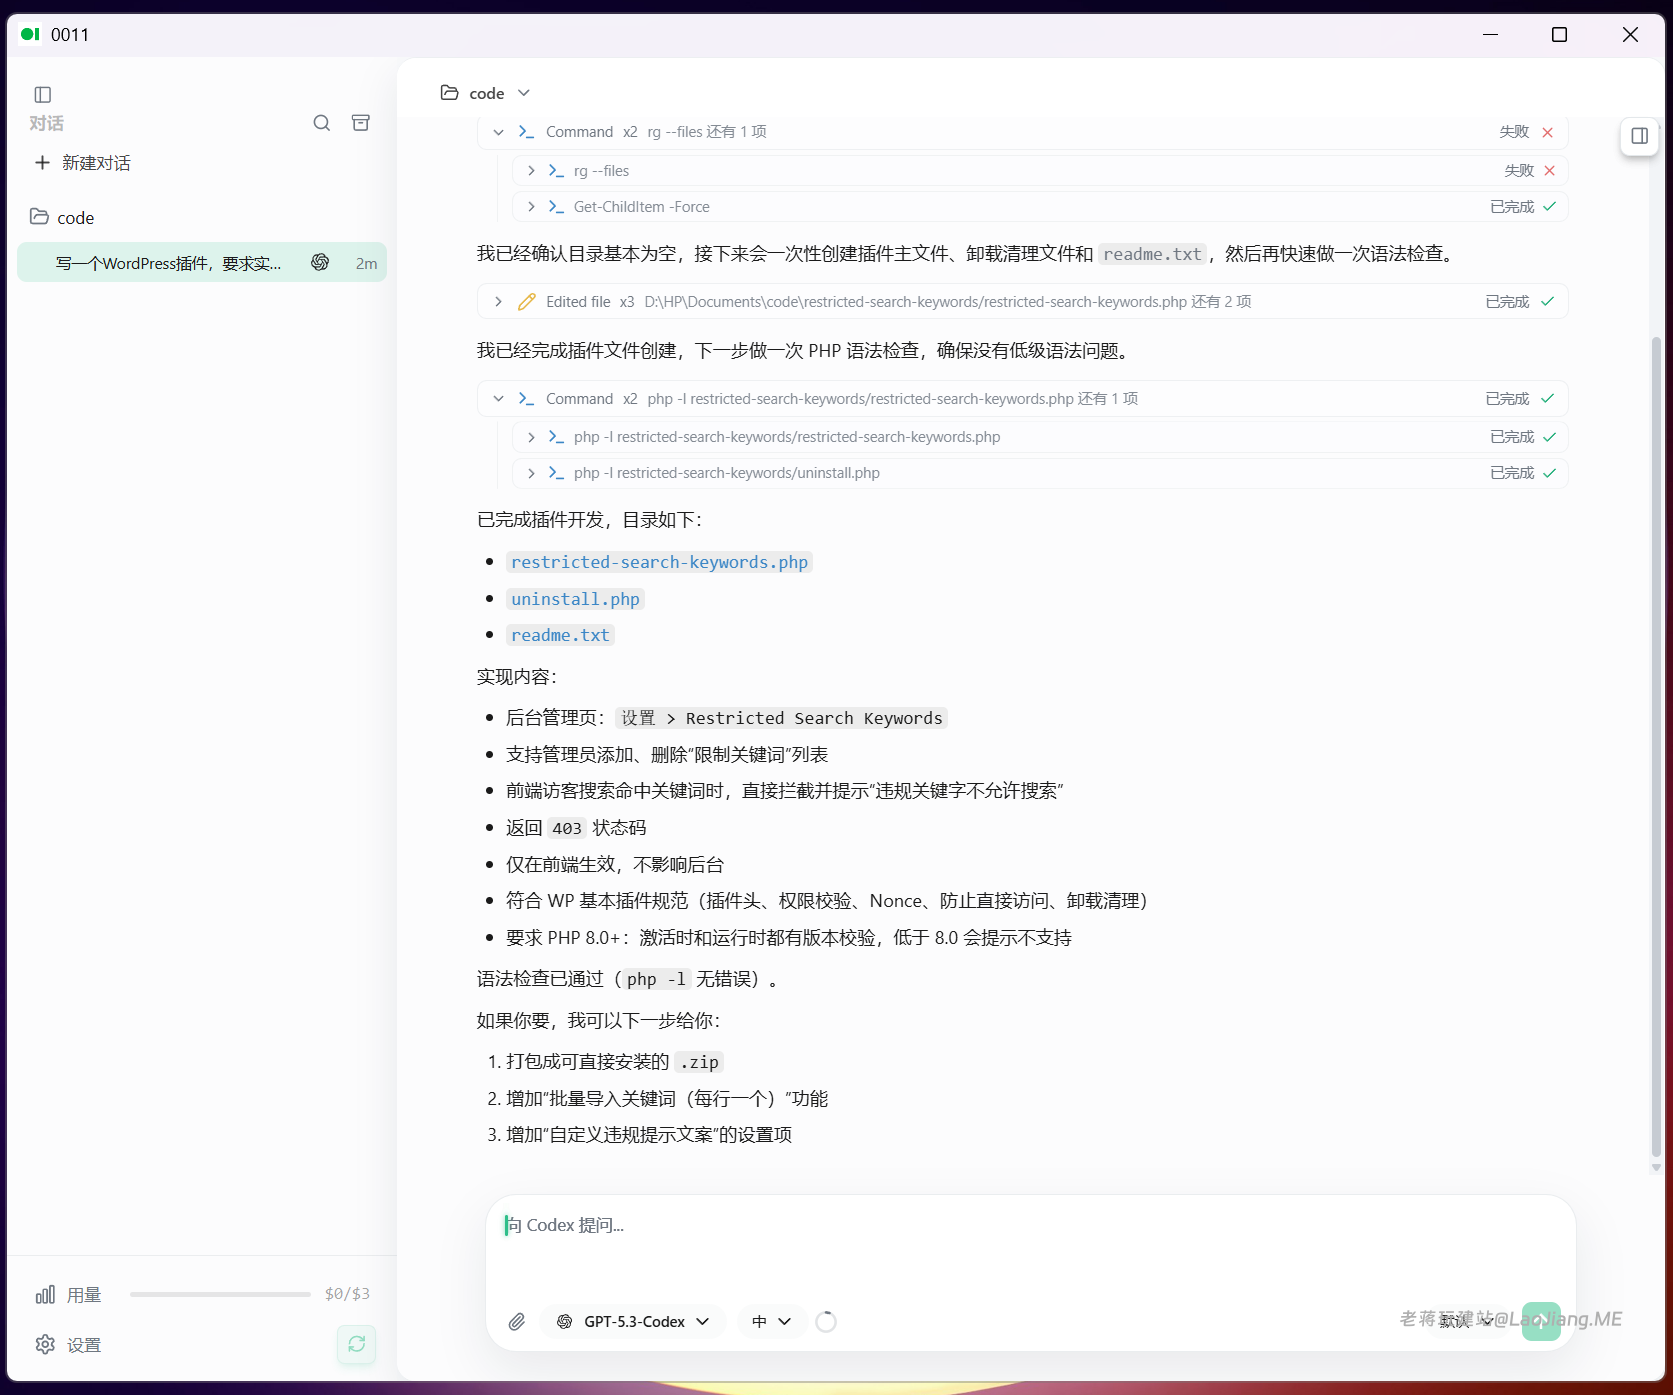Click 设置 > Restricted Search Keywords text
1673x1395 pixels.
pos(781,718)
